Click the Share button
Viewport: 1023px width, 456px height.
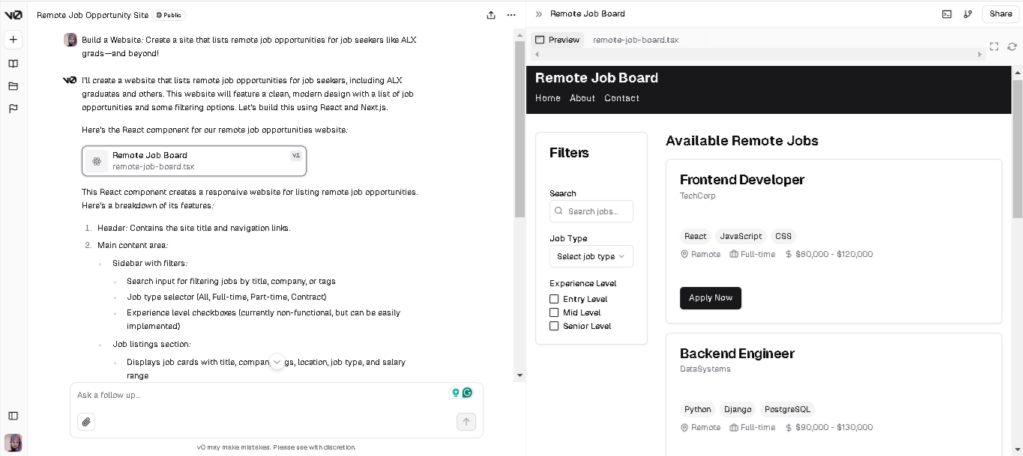[x=1000, y=14]
